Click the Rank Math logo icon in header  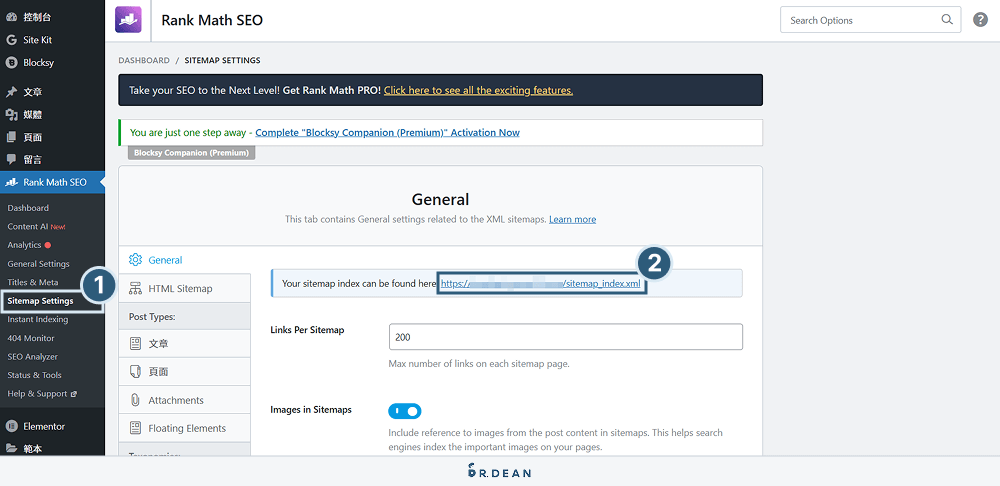point(128,20)
